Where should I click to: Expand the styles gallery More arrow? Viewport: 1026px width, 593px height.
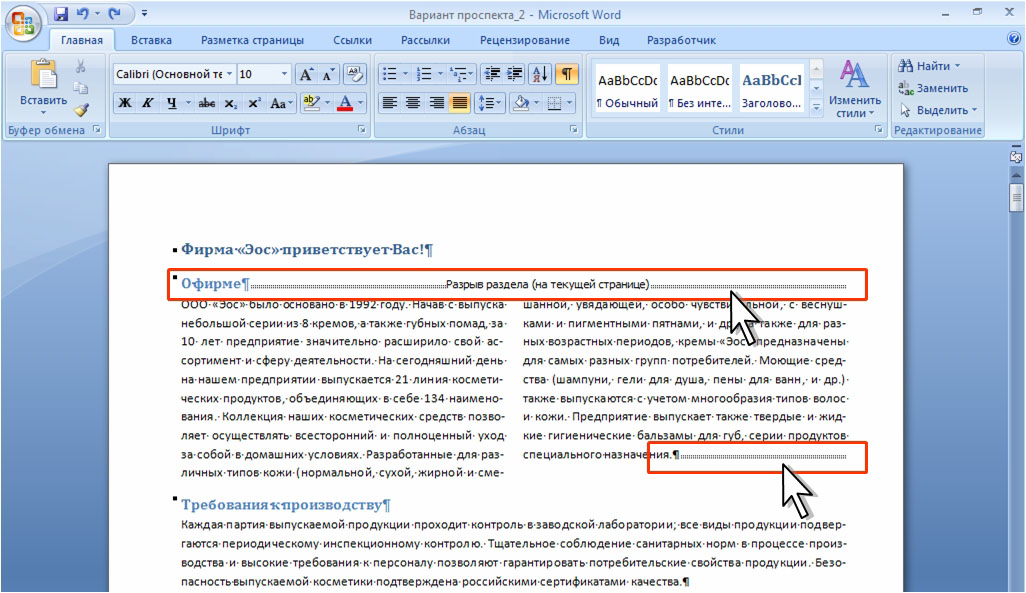816,107
